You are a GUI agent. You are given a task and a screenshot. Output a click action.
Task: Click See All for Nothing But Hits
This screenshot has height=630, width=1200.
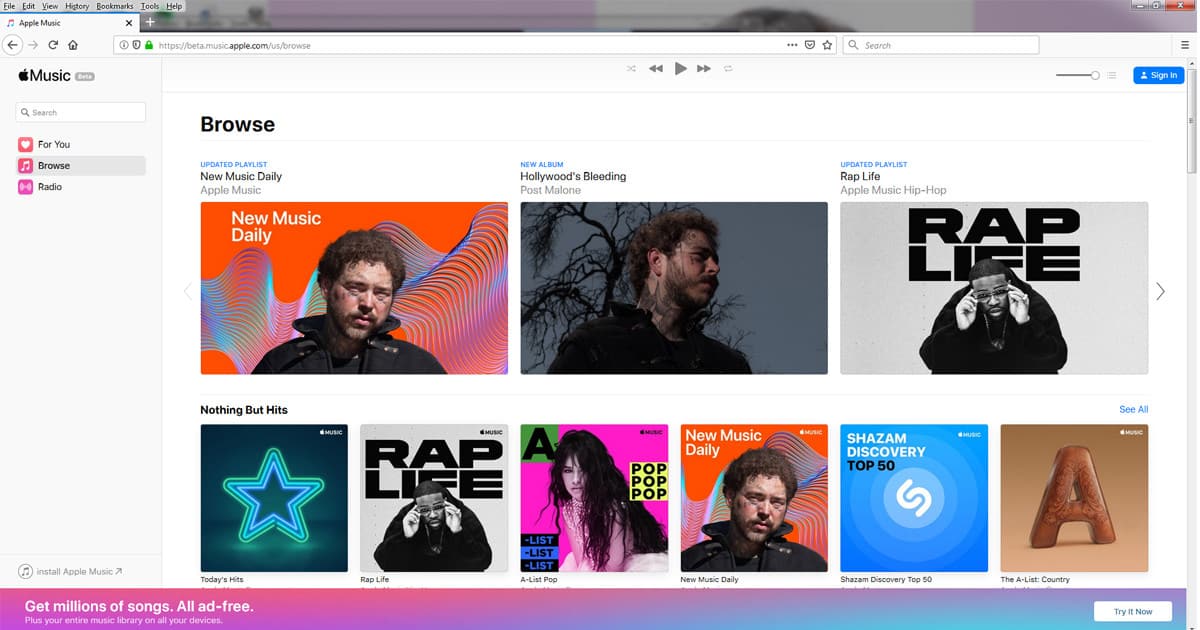(1134, 409)
